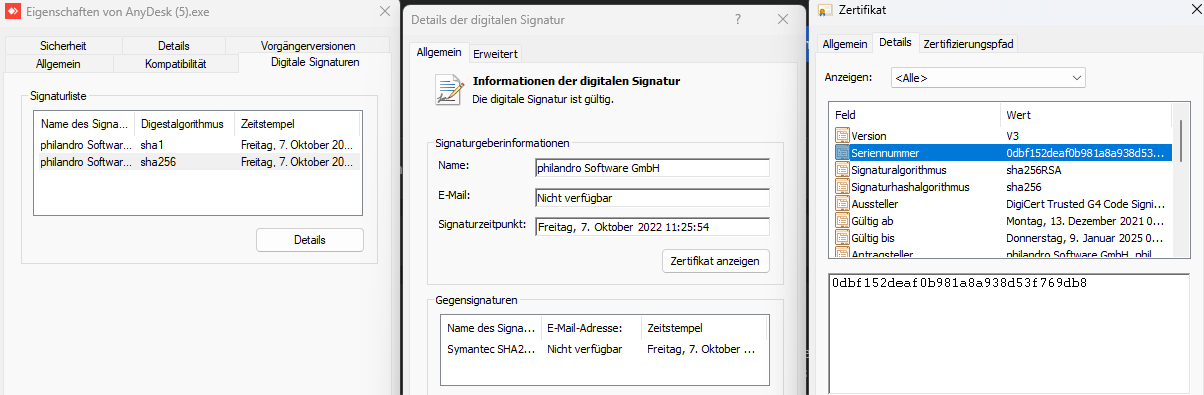Select the DigiCert Trusted G4 issuer value

[x=1084, y=204]
